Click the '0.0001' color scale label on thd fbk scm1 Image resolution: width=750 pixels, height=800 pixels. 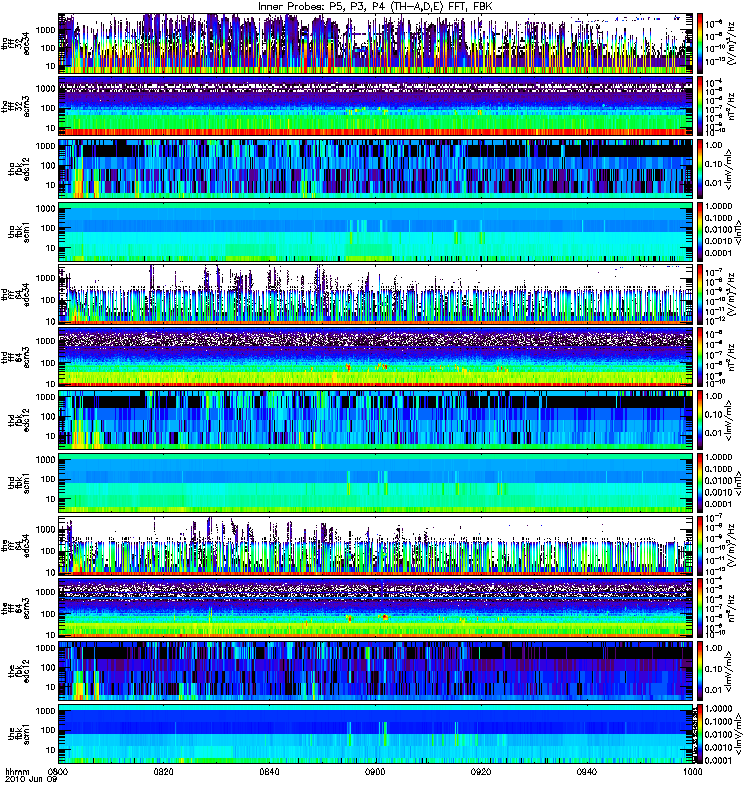pos(718,505)
